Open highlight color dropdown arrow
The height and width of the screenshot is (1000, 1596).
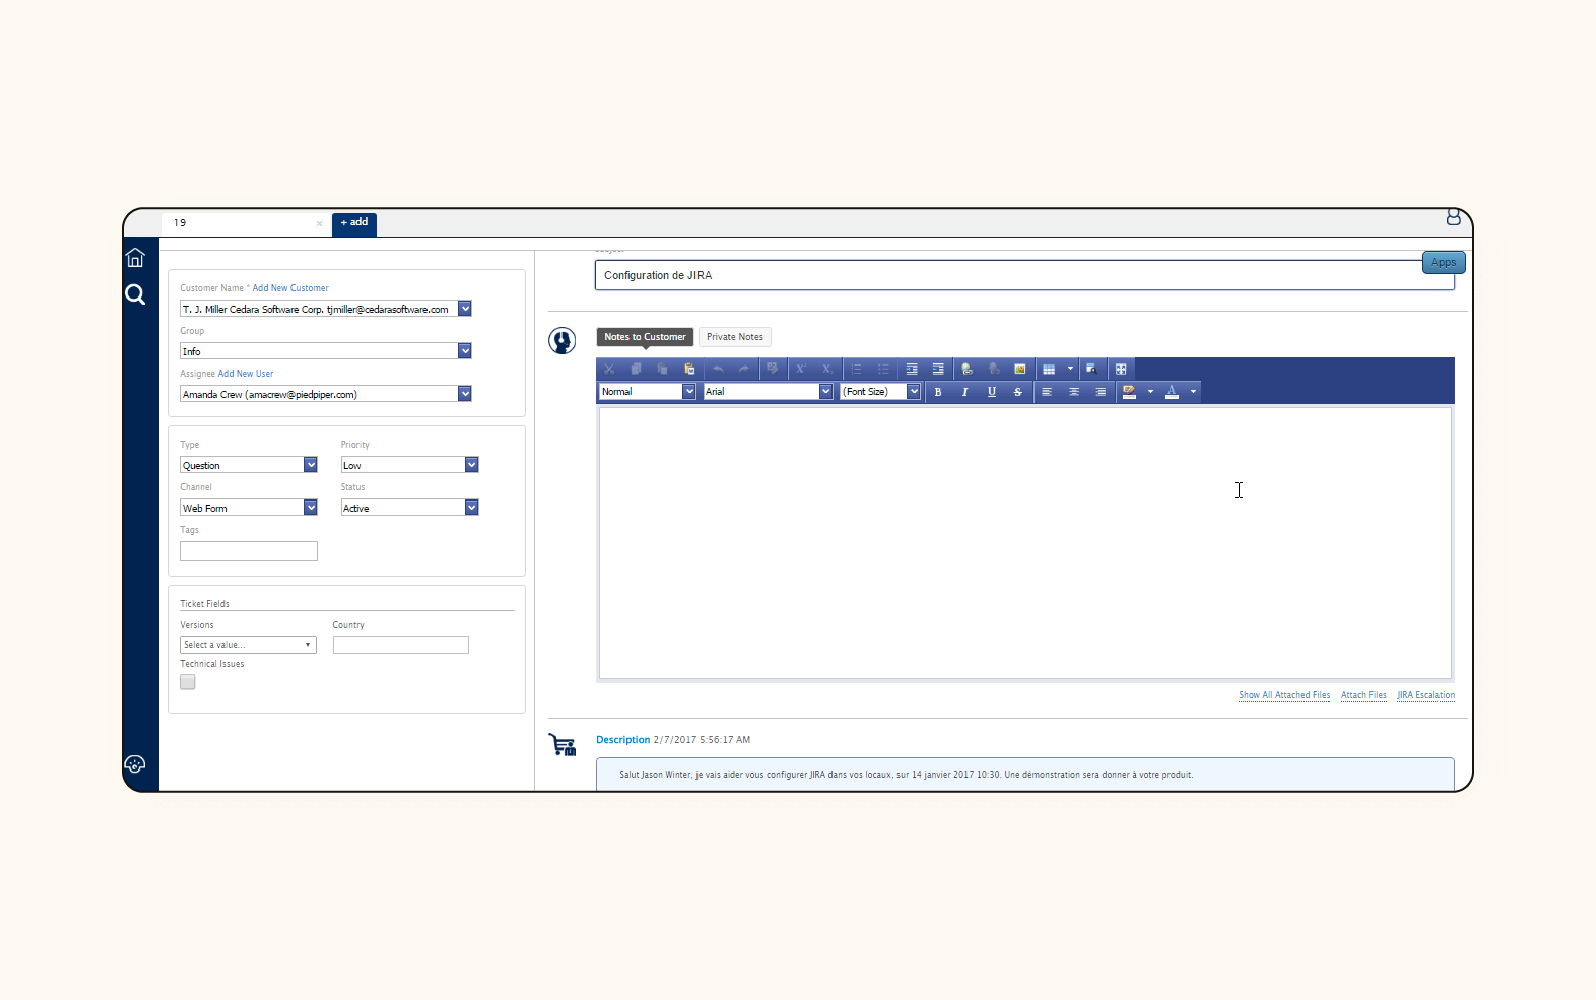point(1150,392)
